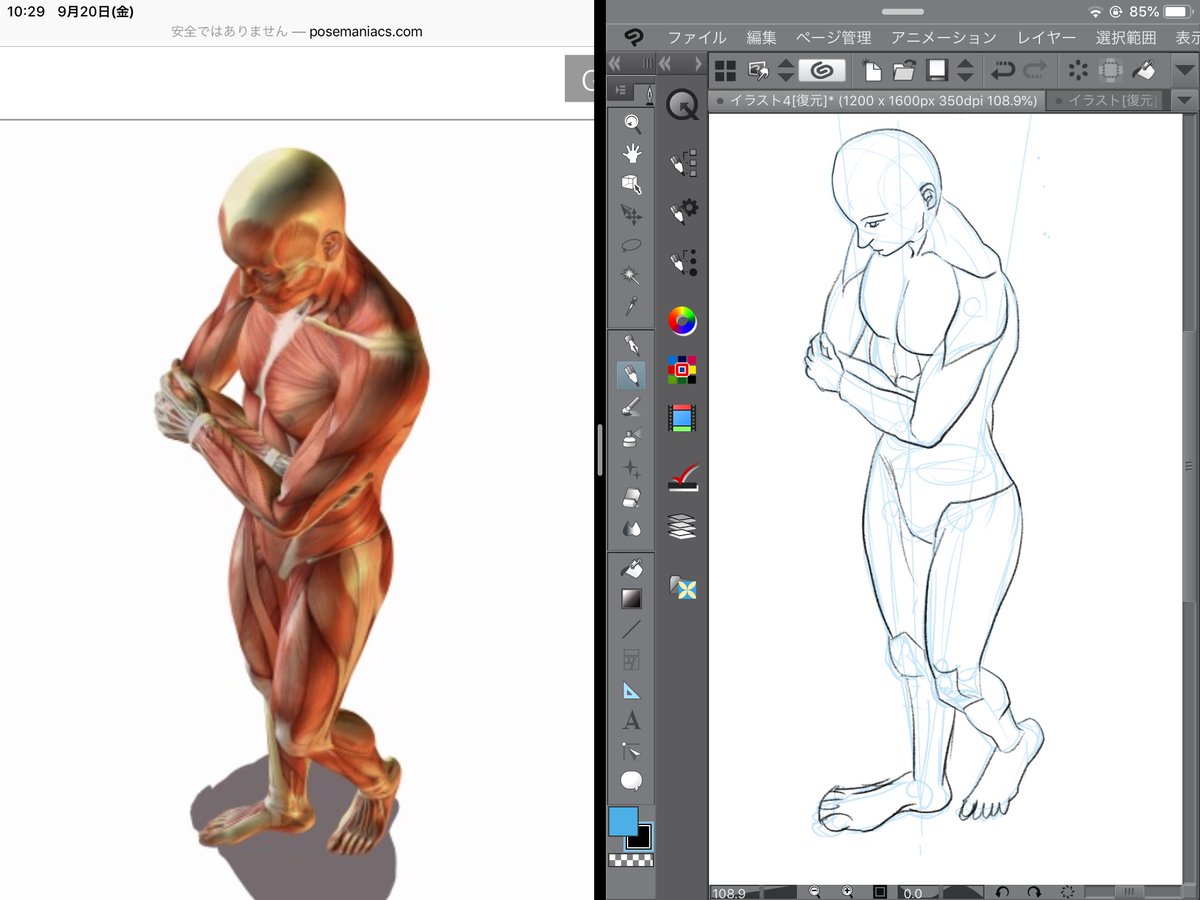Undo the last stroke

point(1002,71)
